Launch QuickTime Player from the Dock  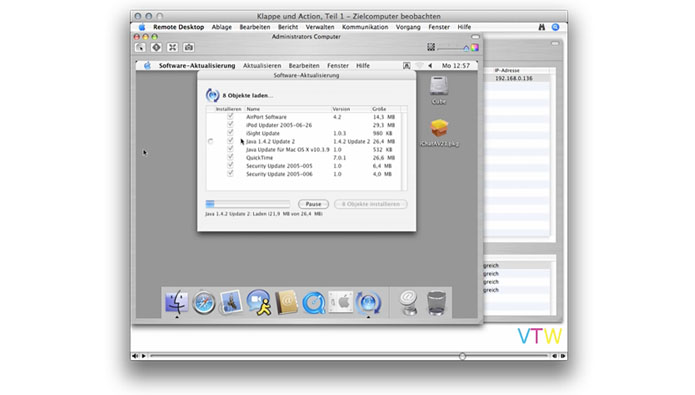pyautogui.click(x=314, y=303)
